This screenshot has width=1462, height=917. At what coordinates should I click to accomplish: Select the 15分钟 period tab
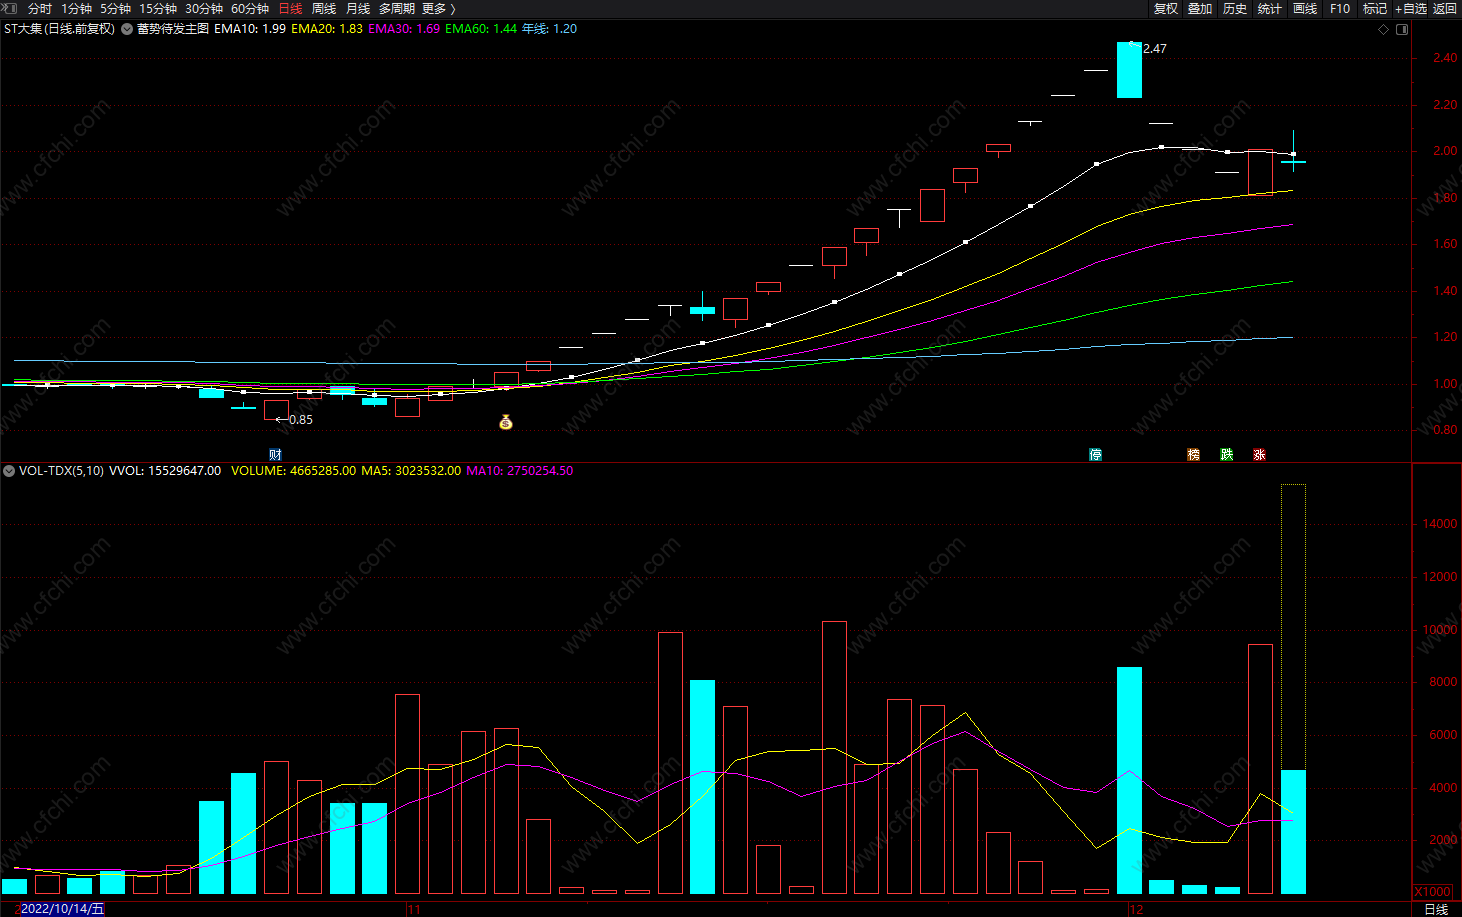158,9
